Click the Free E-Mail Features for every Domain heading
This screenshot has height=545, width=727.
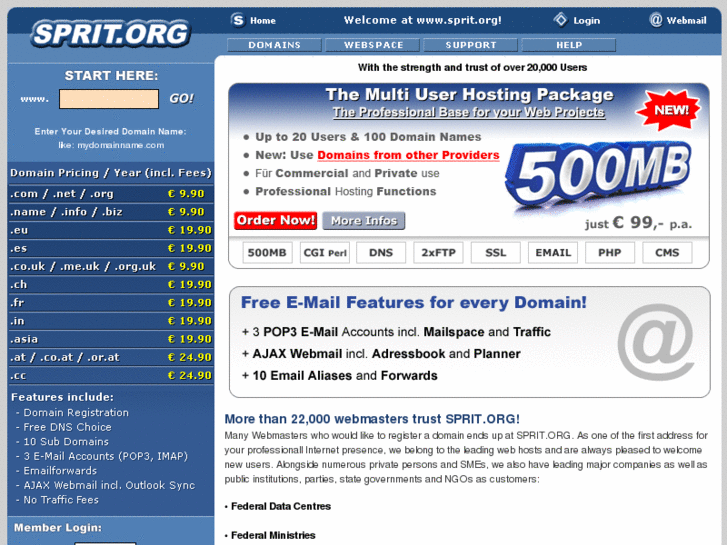[414, 303]
